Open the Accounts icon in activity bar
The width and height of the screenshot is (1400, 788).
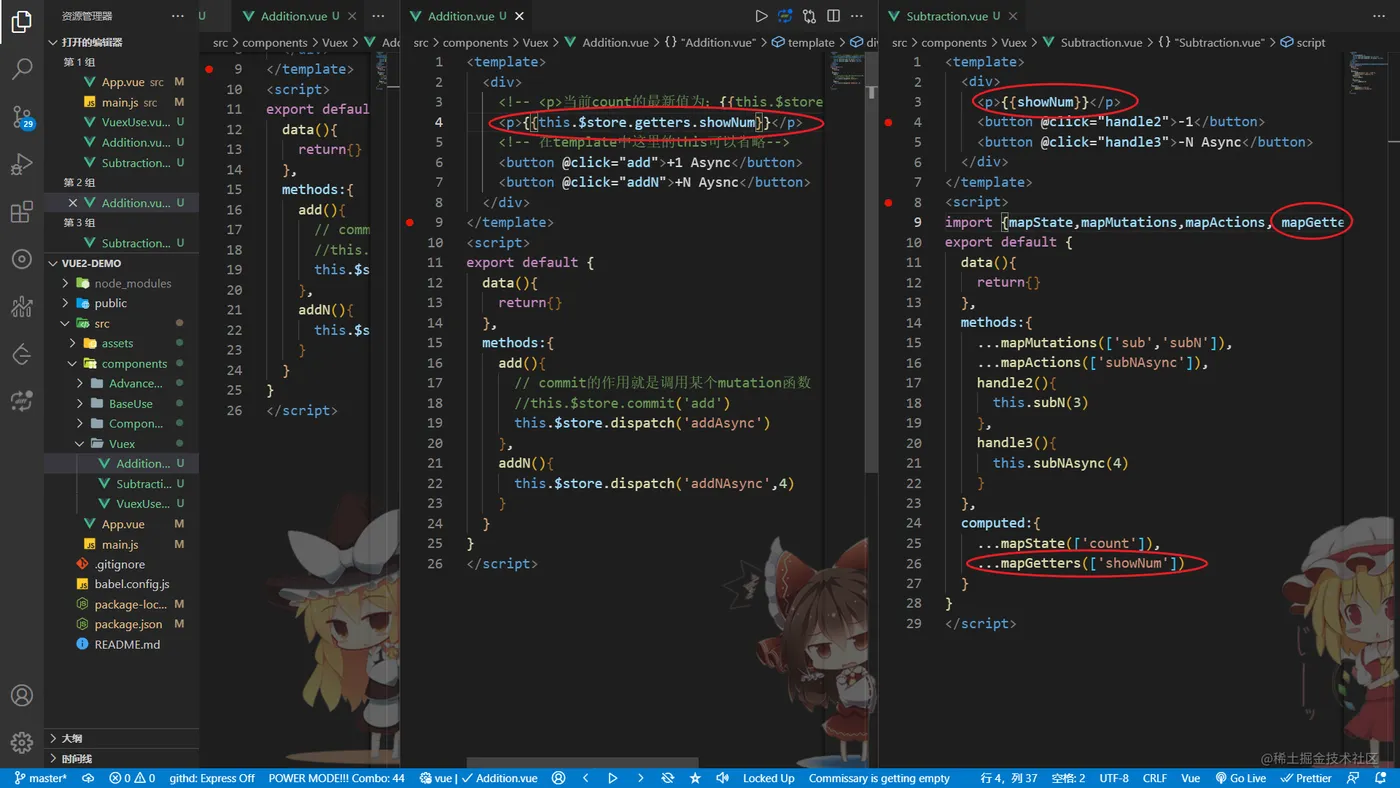coord(22,696)
